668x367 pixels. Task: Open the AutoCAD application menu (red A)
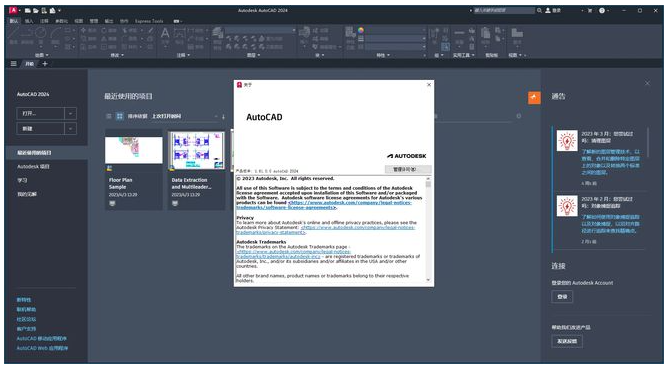coord(13,10)
